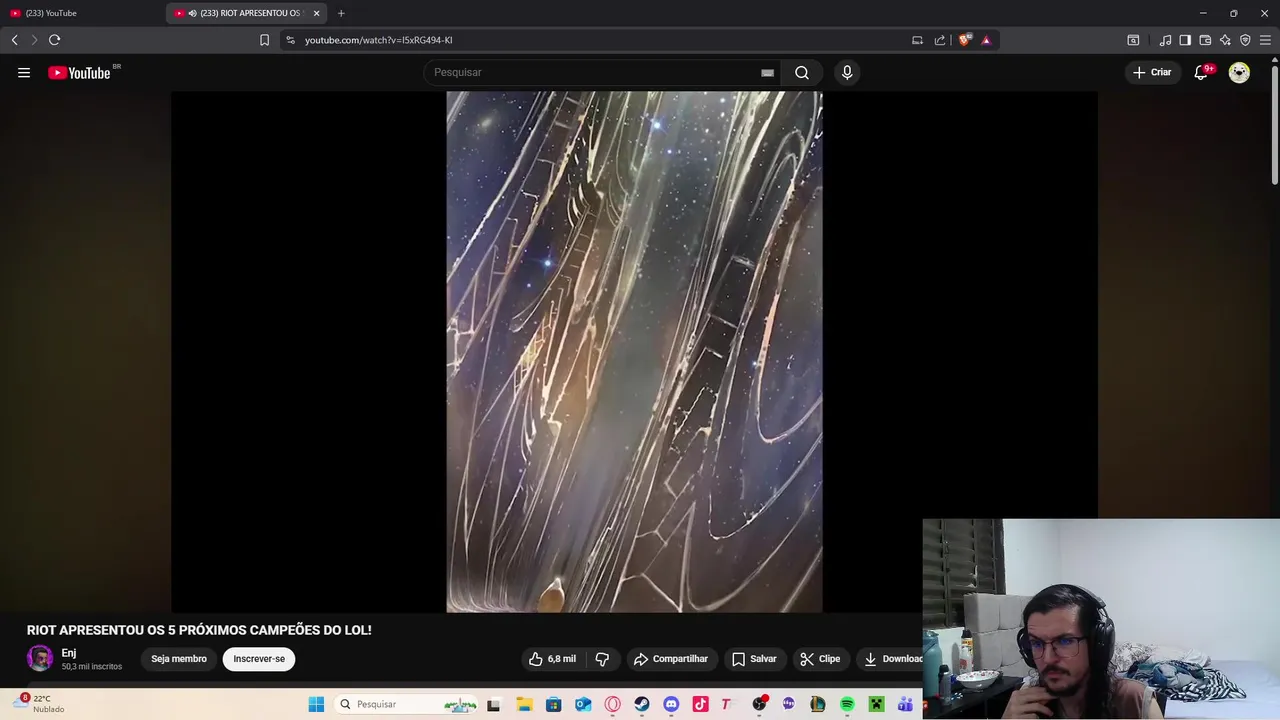Open Opera browser from the taskbar
The width and height of the screenshot is (1280, 720).
point(613,704)
